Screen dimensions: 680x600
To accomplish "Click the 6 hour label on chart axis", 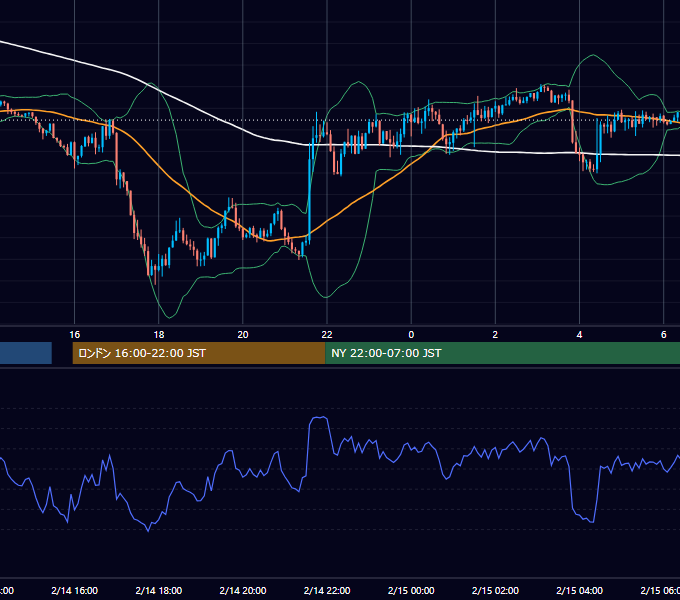I will 664,335.
